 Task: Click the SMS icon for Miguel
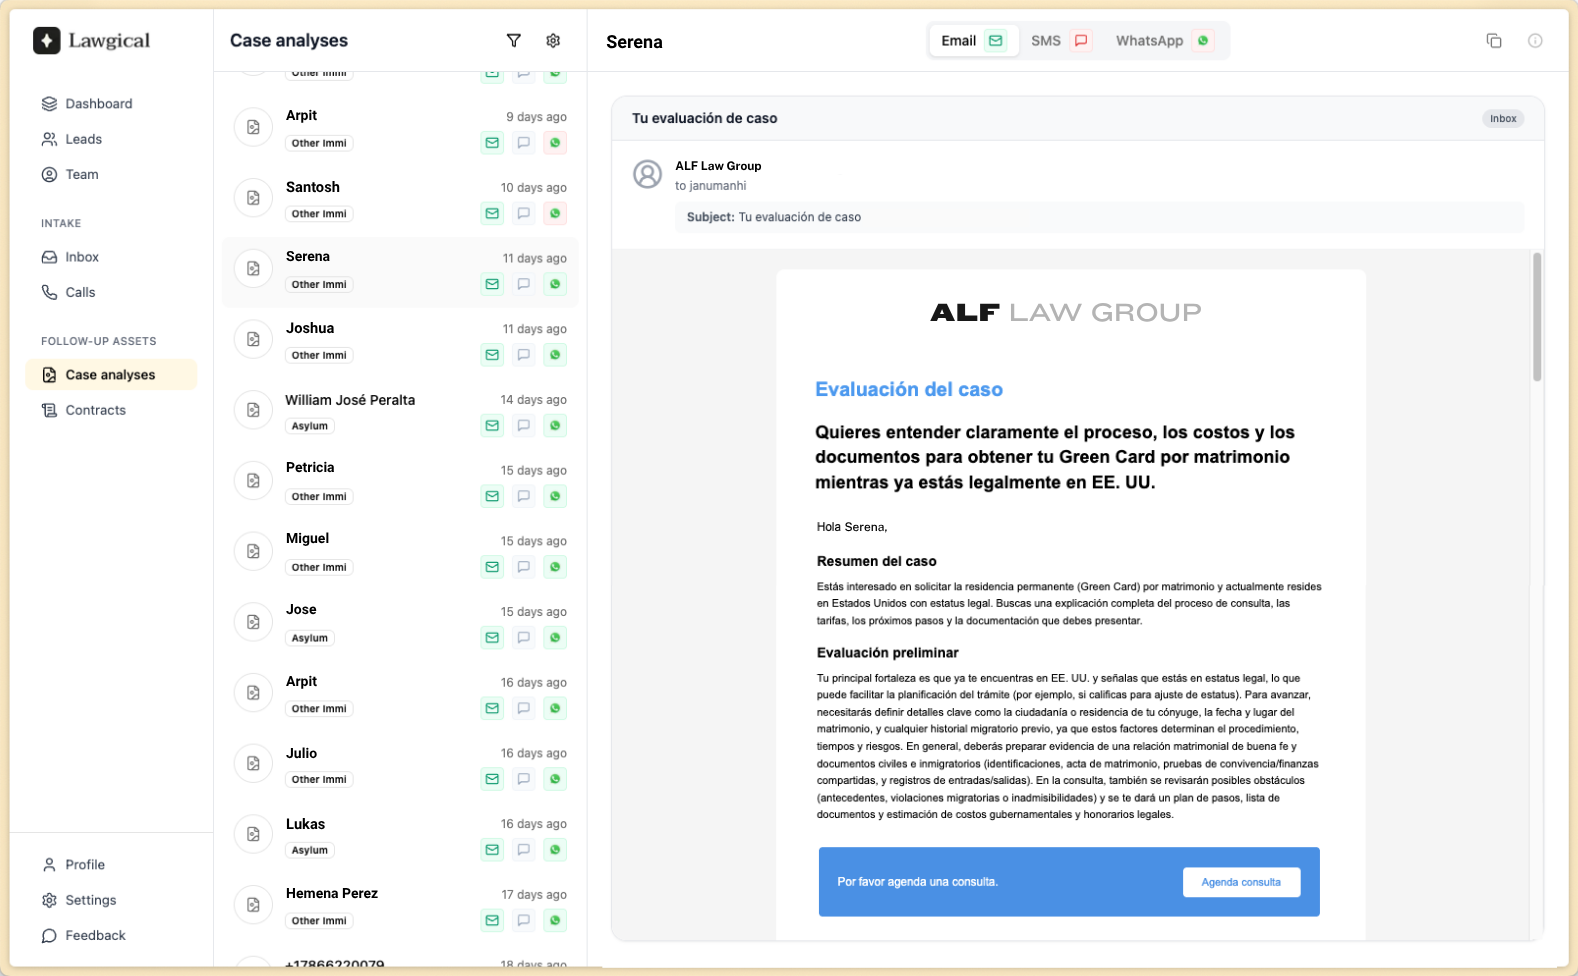[x=523, y=567]
